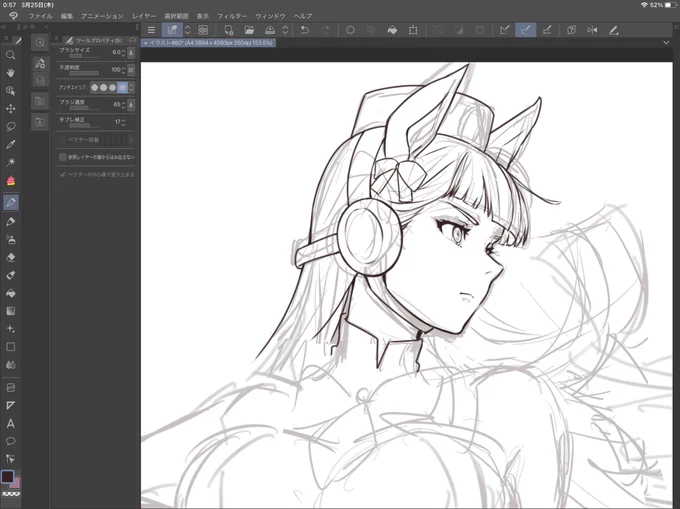Image resolution: width=680 pixels, height=509 pixels.
Task: Select the transparent color swatch
Action: pos(11,494)
